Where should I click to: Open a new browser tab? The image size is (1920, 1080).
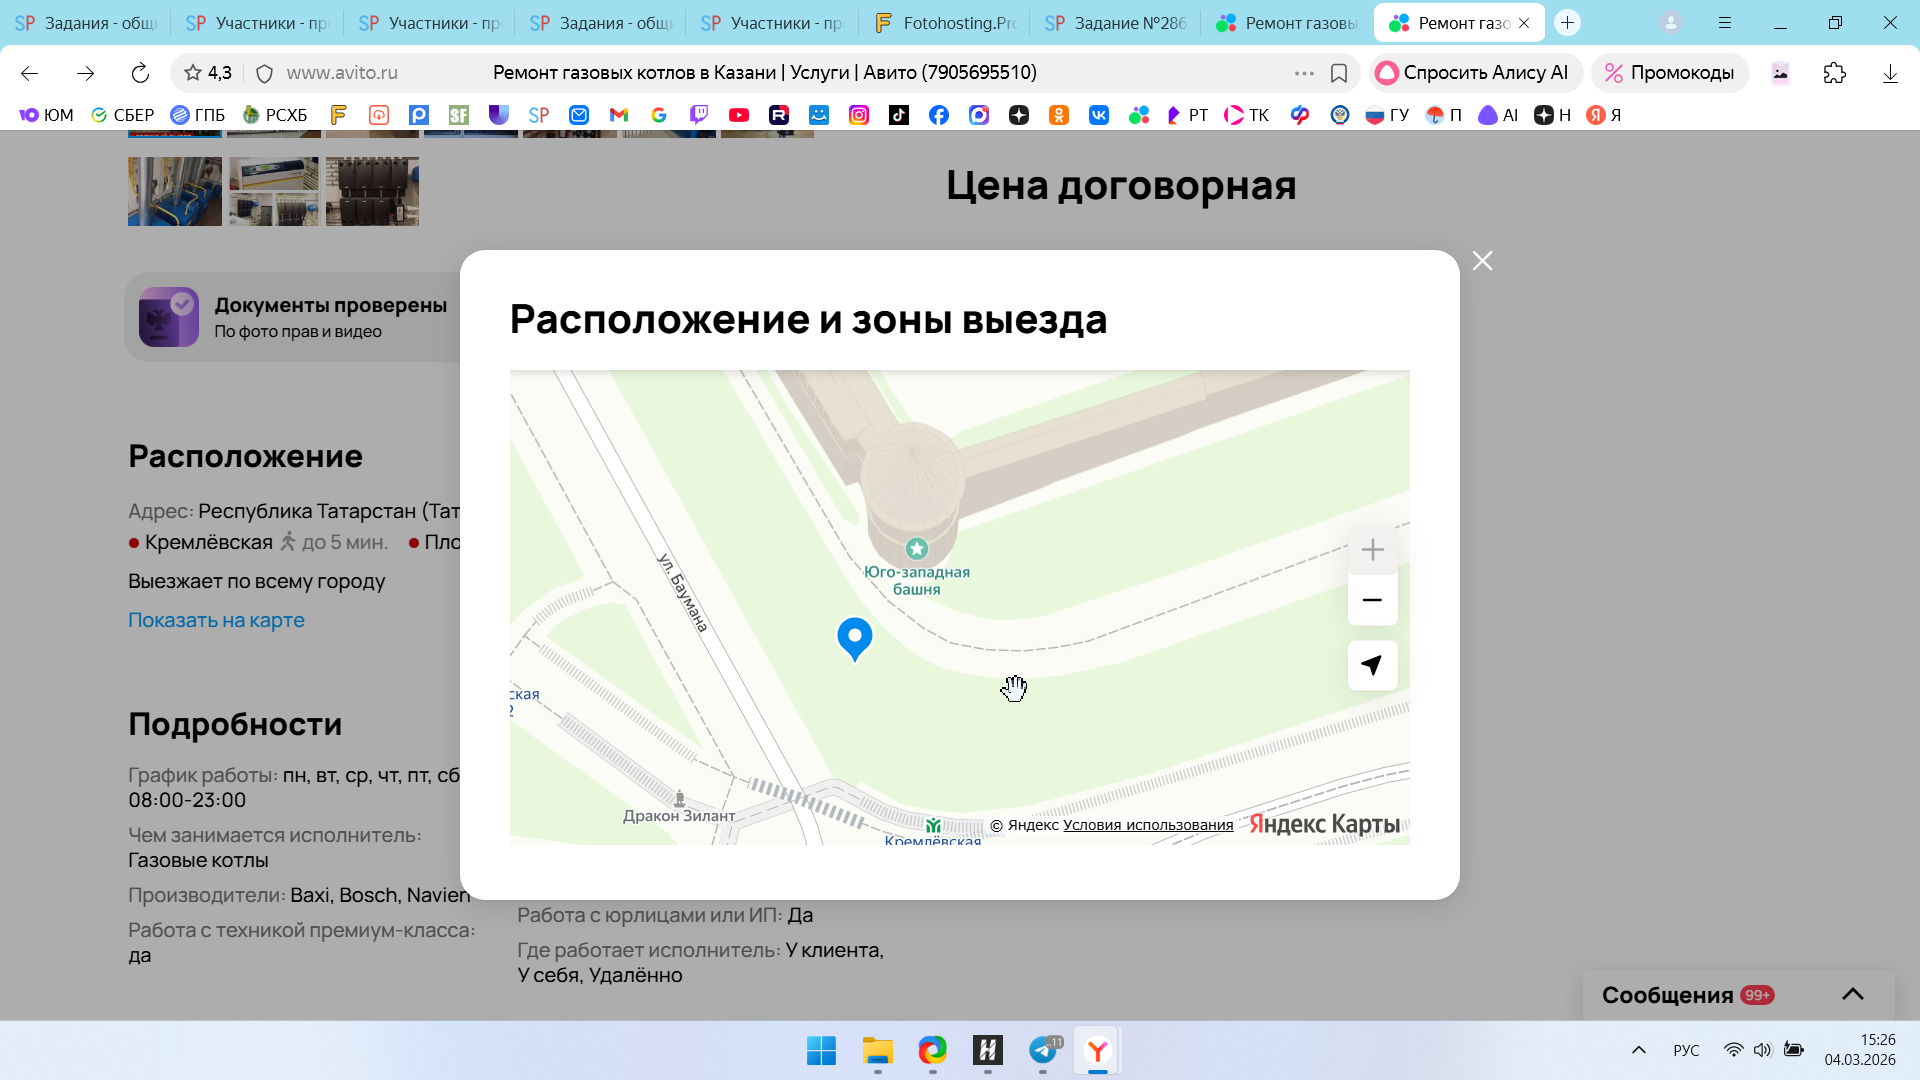[x=1567, y=23]
